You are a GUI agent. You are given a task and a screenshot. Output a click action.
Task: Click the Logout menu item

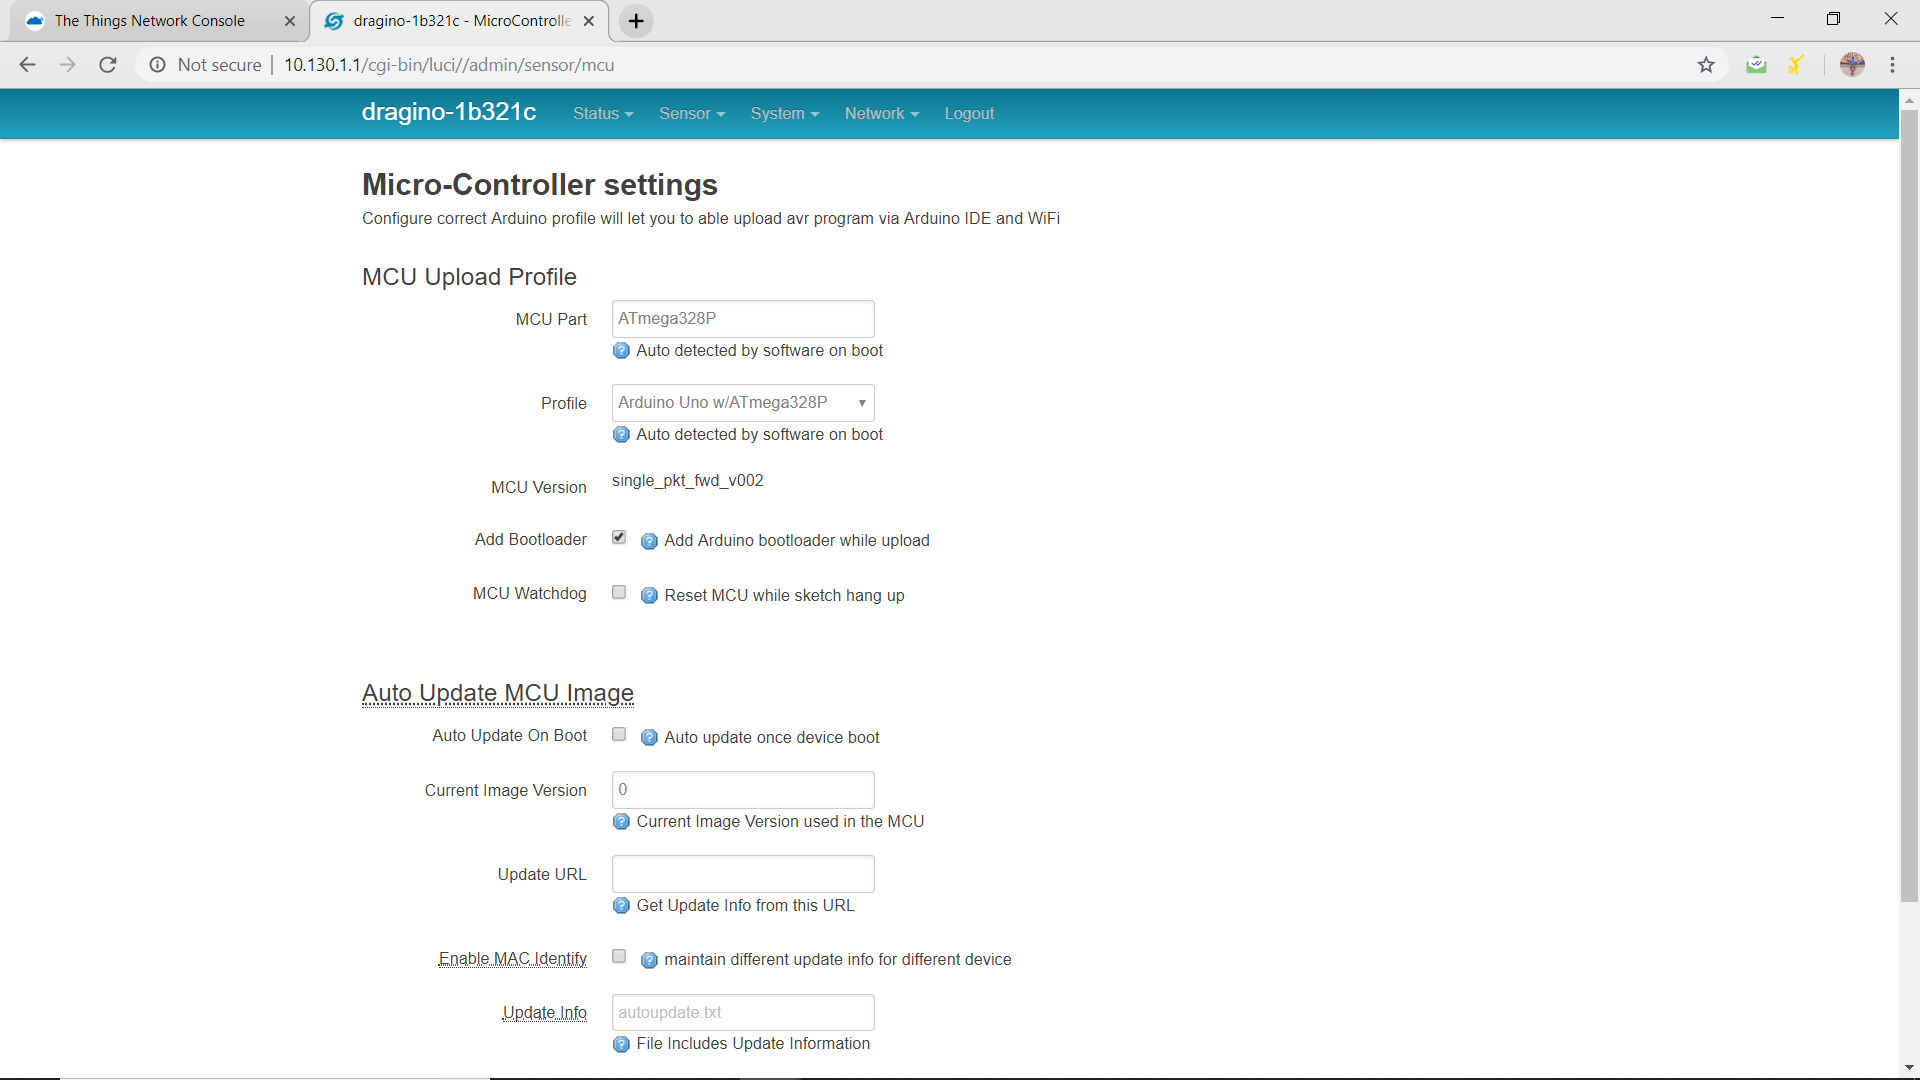pyautogui.click(x=969, y=113)
